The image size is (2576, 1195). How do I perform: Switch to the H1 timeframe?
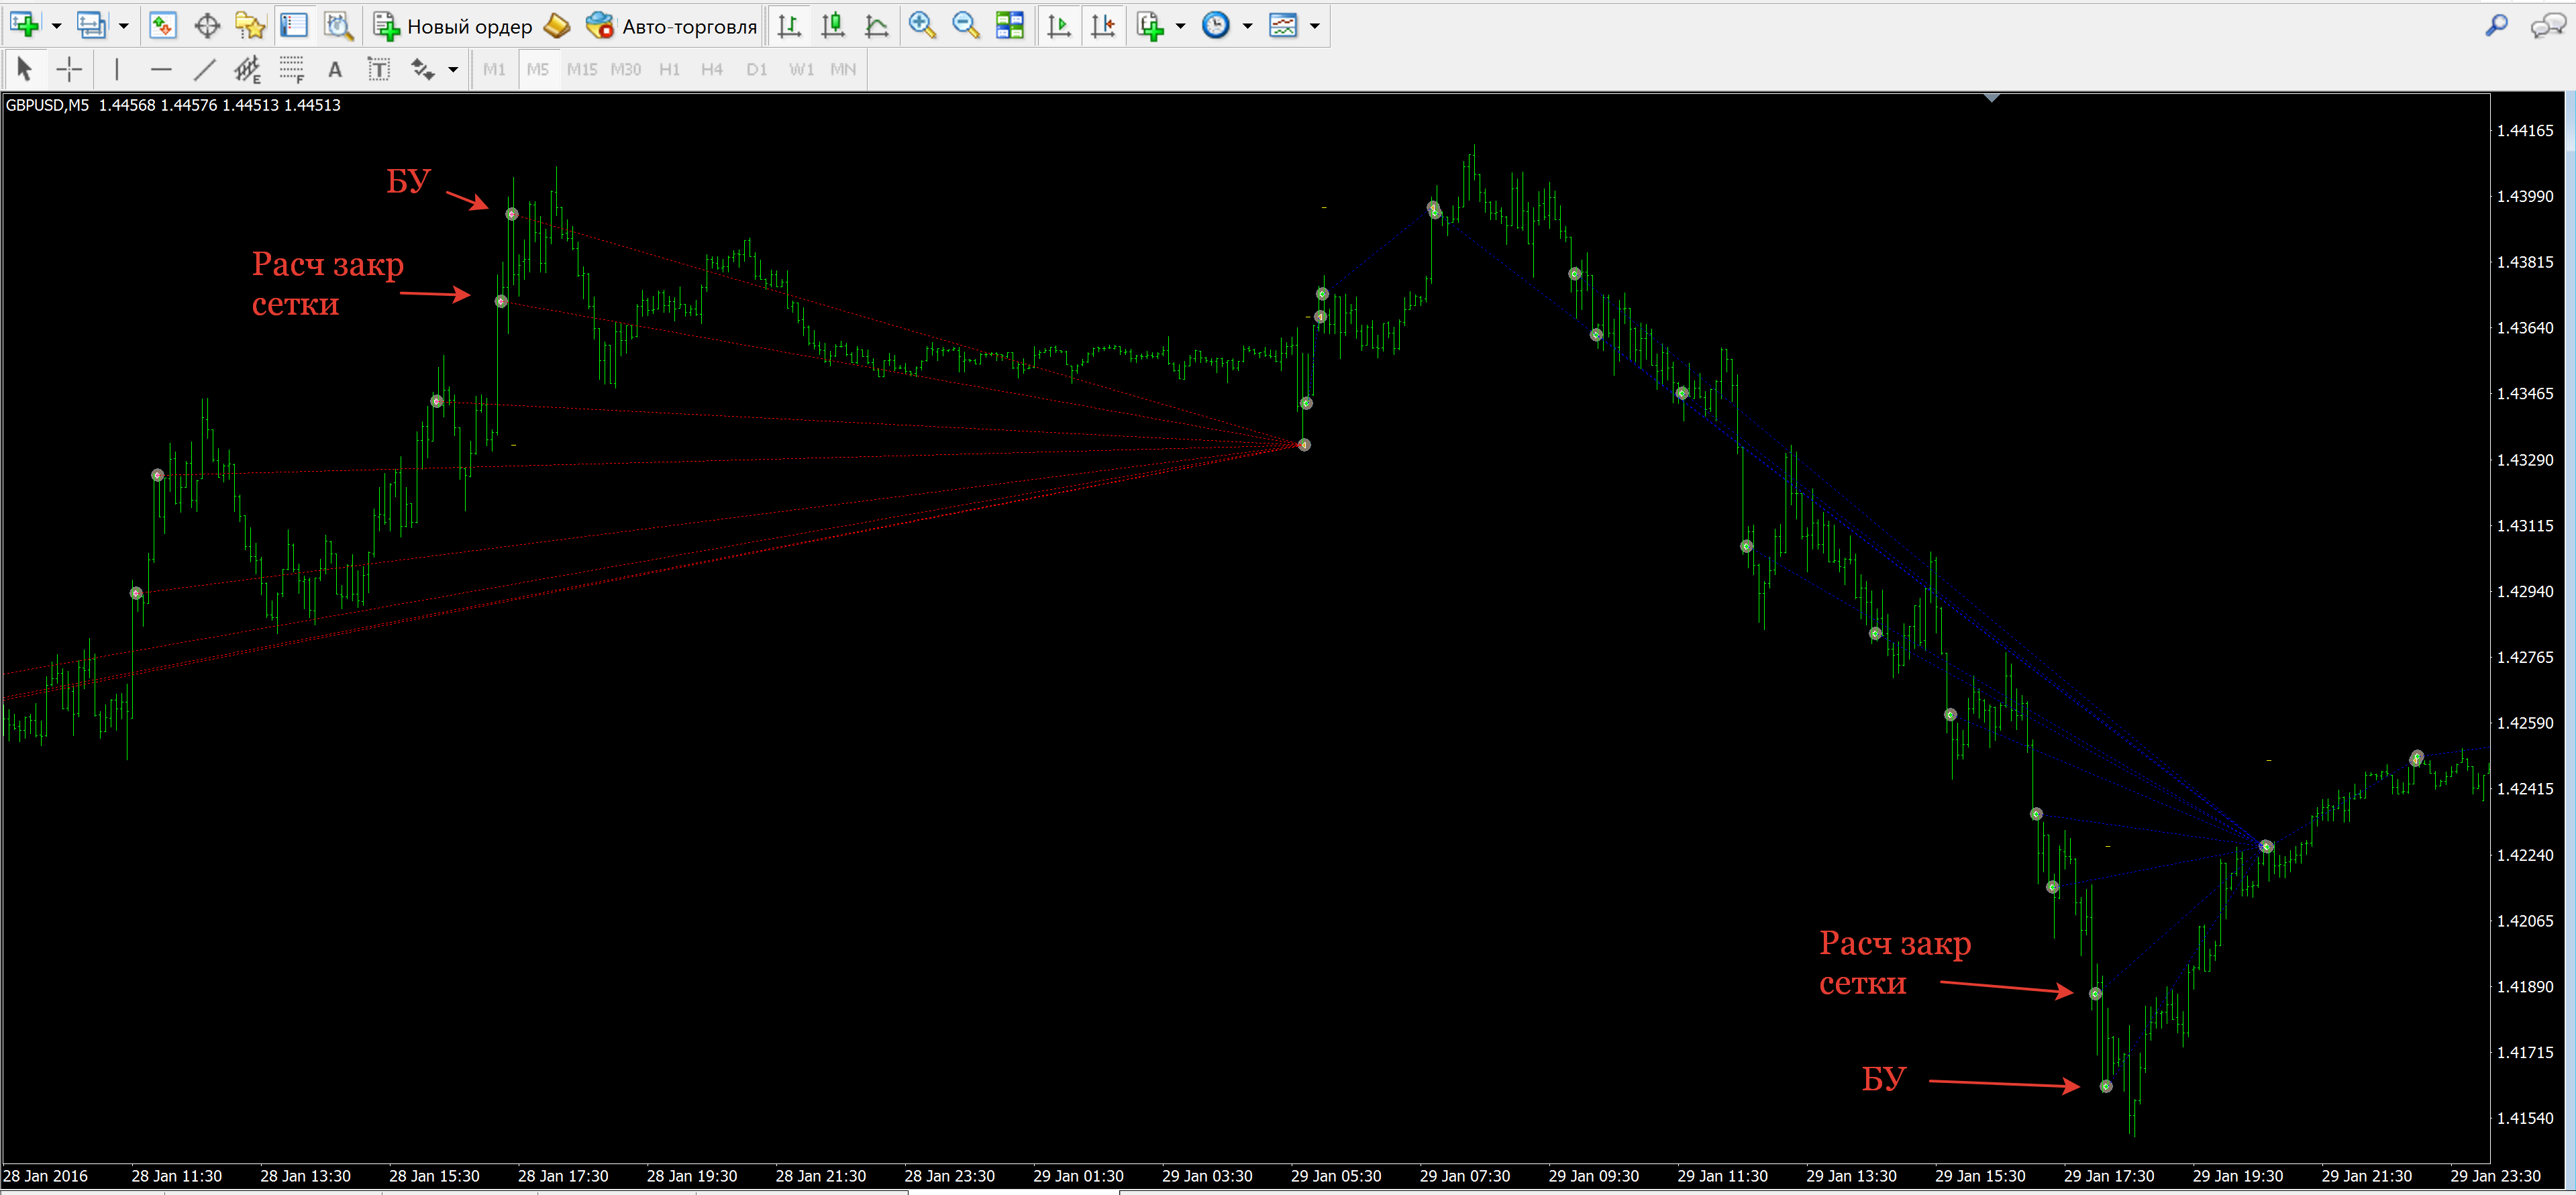click(670, 69)
